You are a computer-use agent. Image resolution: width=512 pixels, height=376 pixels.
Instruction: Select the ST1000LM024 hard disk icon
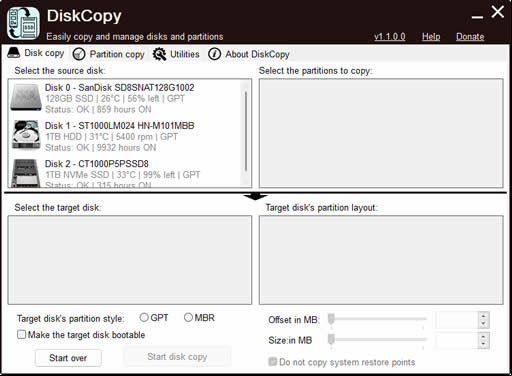(x=26, y=135)
